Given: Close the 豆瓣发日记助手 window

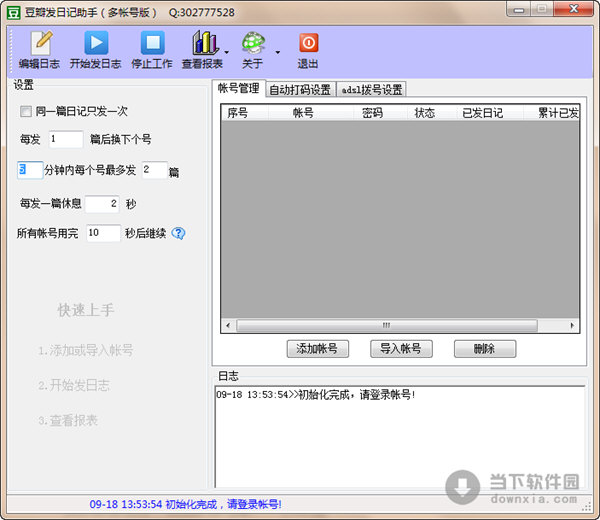Looking at the screenshot, I should point(574,9).
